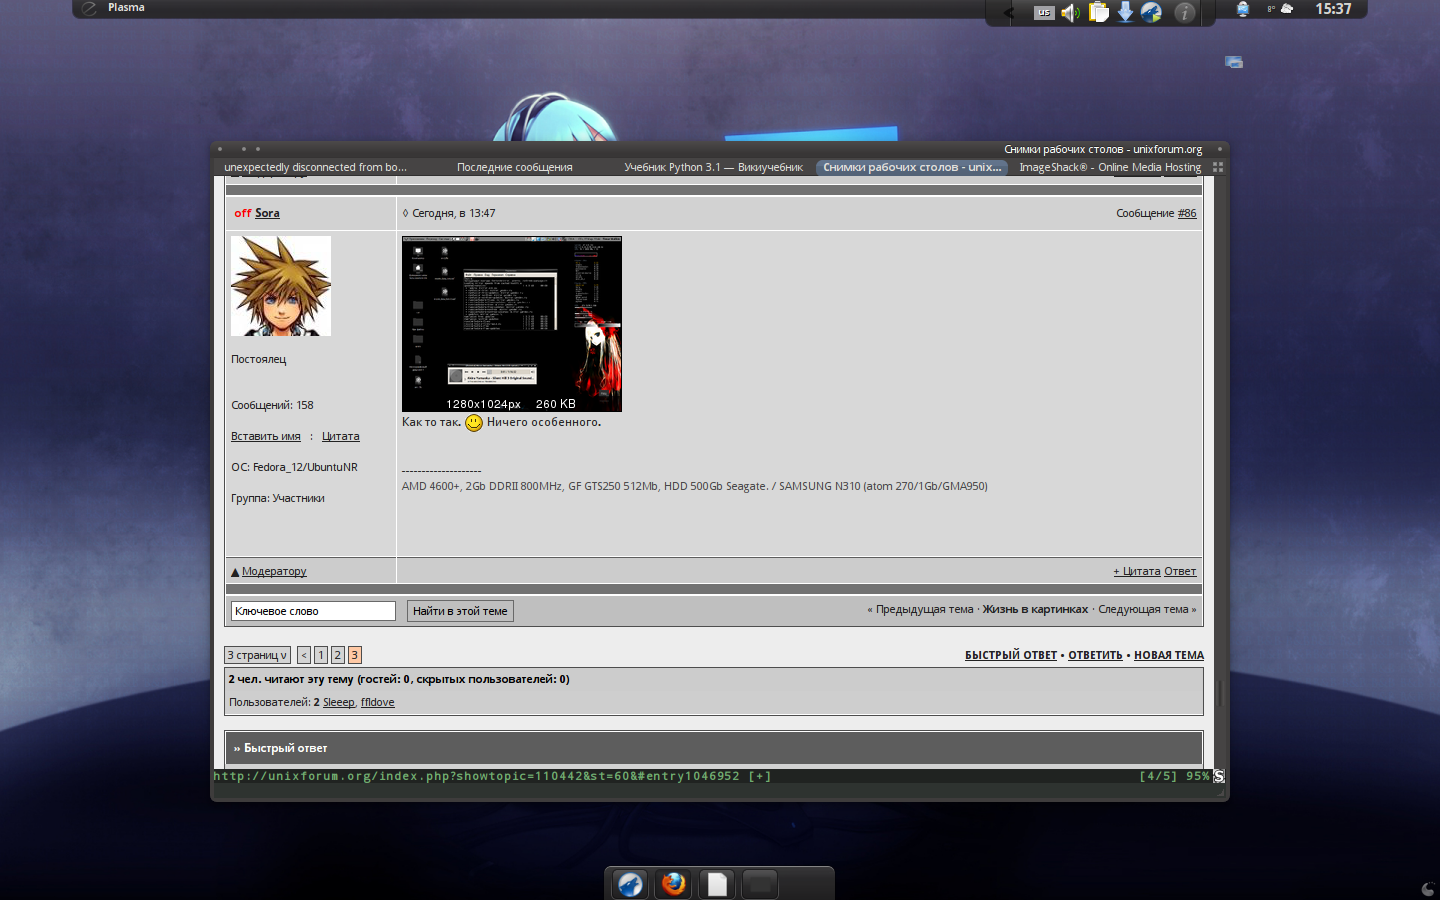Switch the US keyboard layout indicator
The width and height of the screenshot is (1440, 900).
coord(1044,13)
